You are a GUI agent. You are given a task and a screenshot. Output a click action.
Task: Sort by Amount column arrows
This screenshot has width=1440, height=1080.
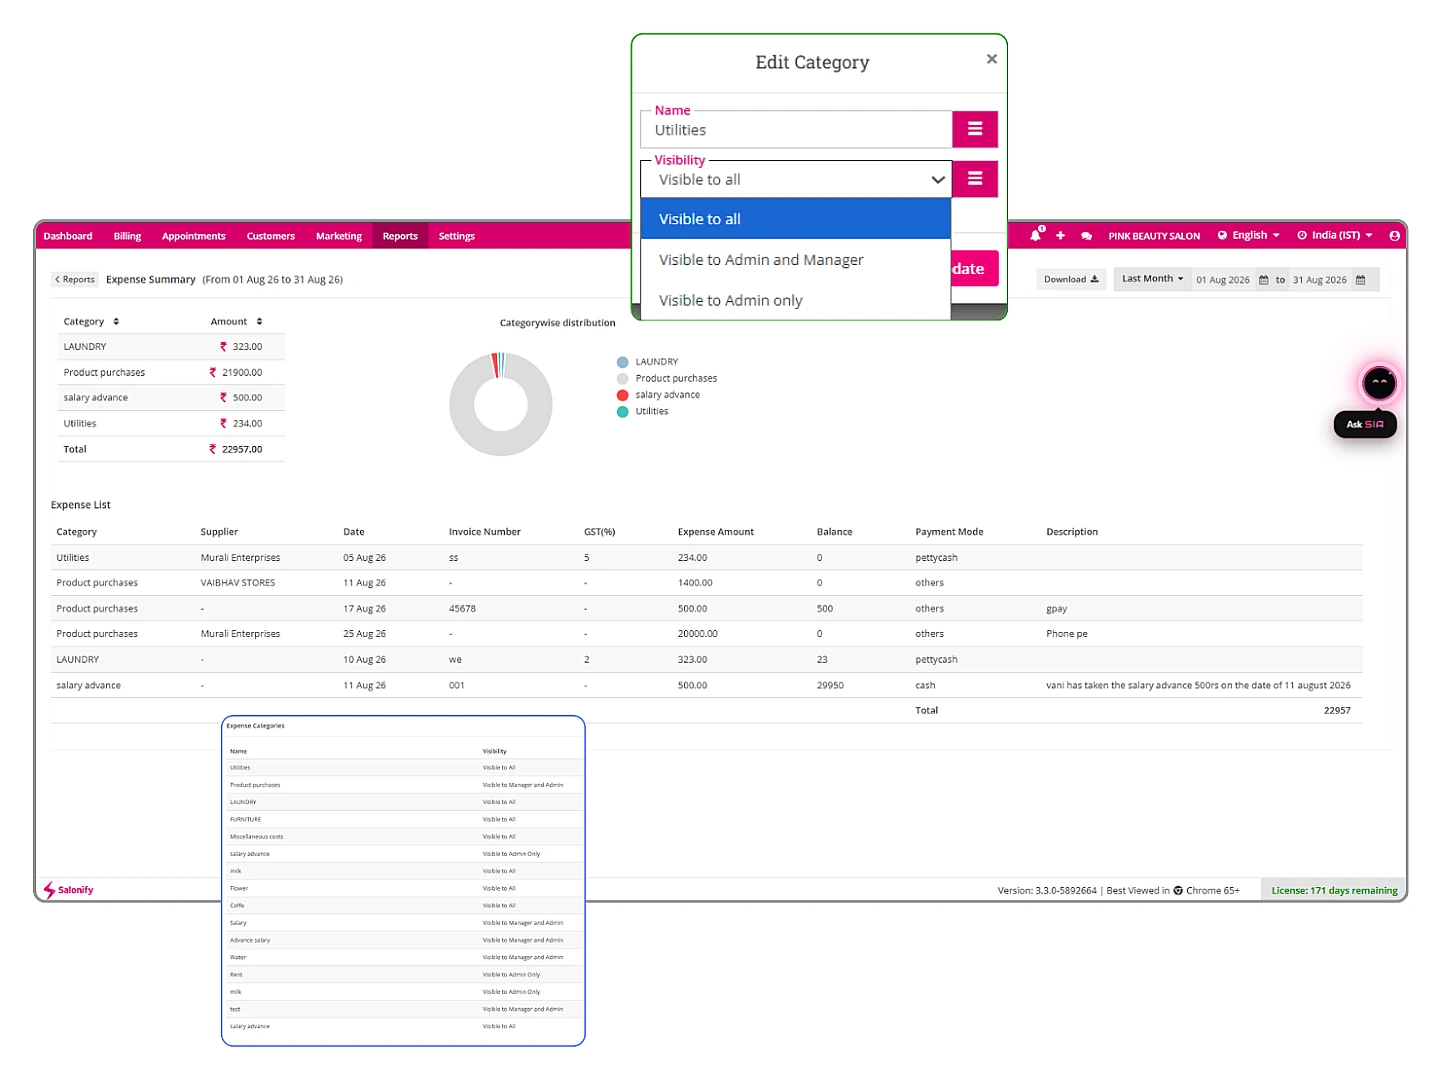point(259,322)
